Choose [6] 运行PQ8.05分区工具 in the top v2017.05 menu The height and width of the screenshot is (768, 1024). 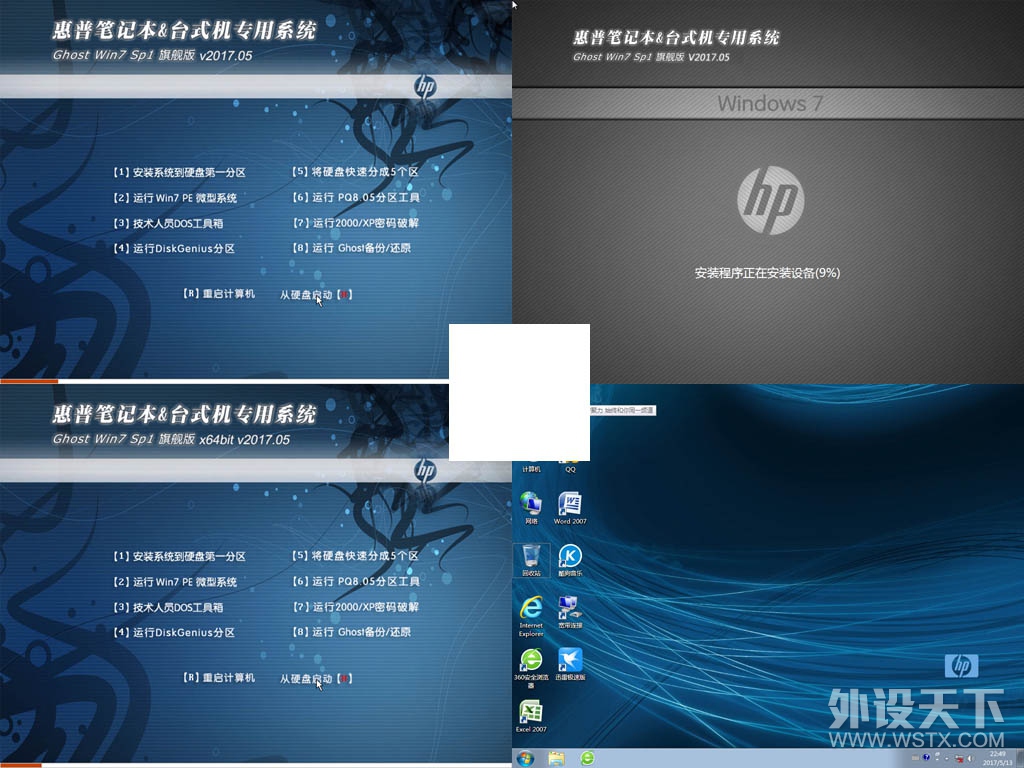point(355,197)
